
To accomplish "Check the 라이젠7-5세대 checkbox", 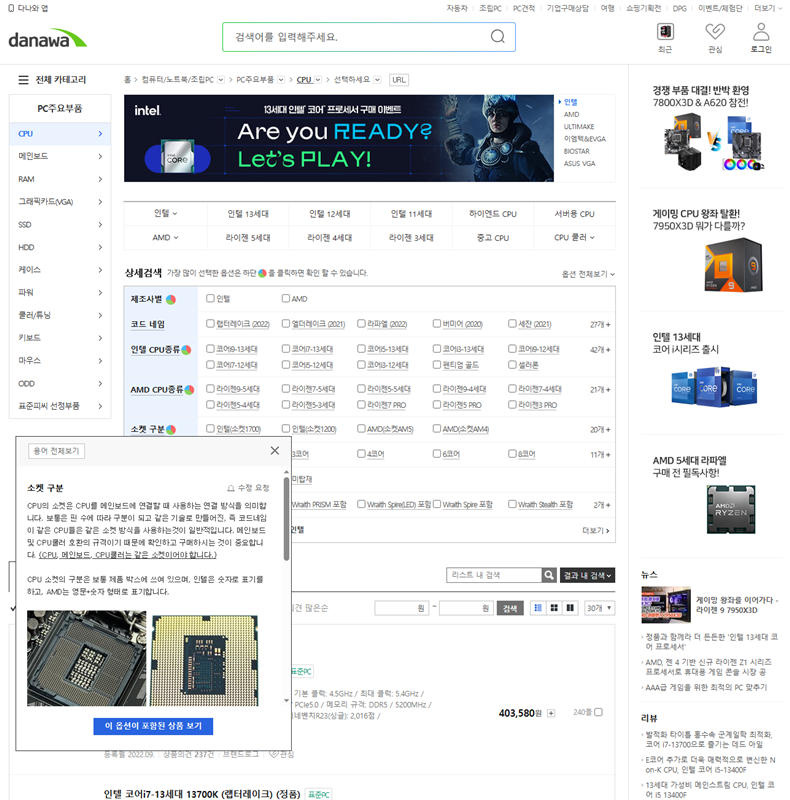I will 286,388.
